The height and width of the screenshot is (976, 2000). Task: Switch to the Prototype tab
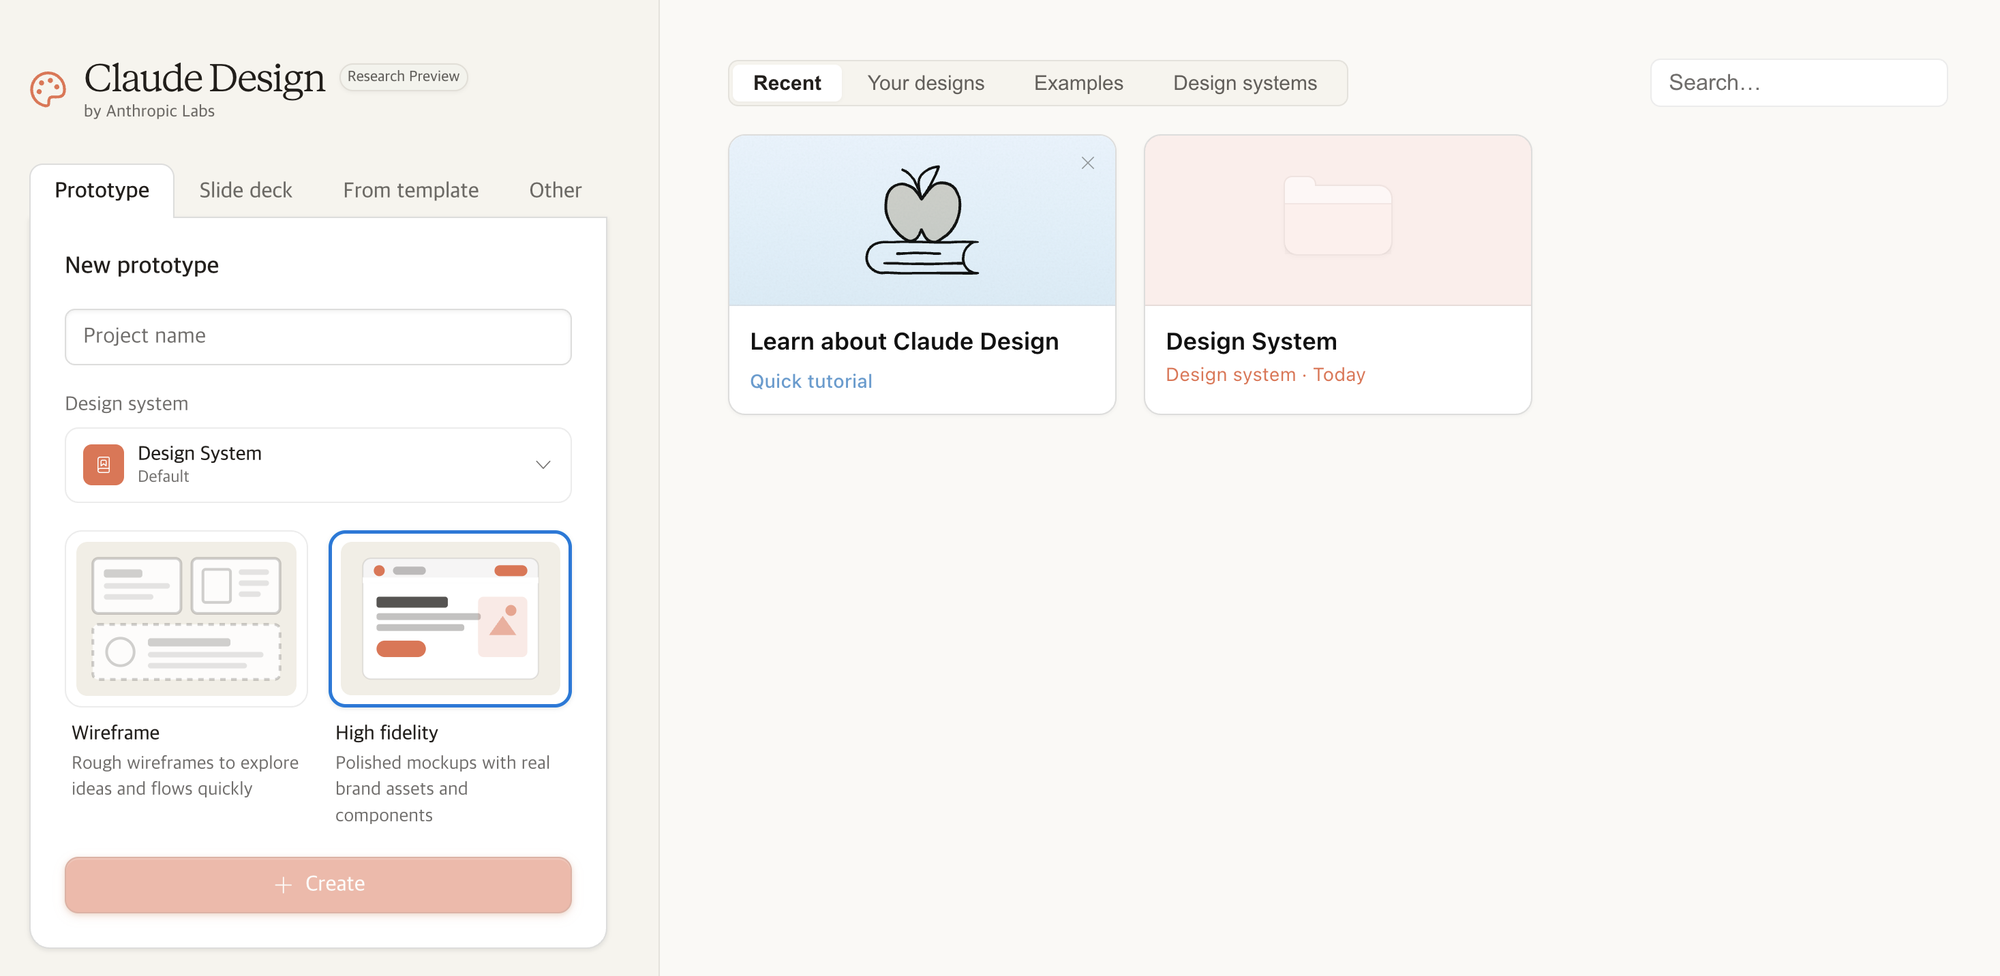point(102,190)
